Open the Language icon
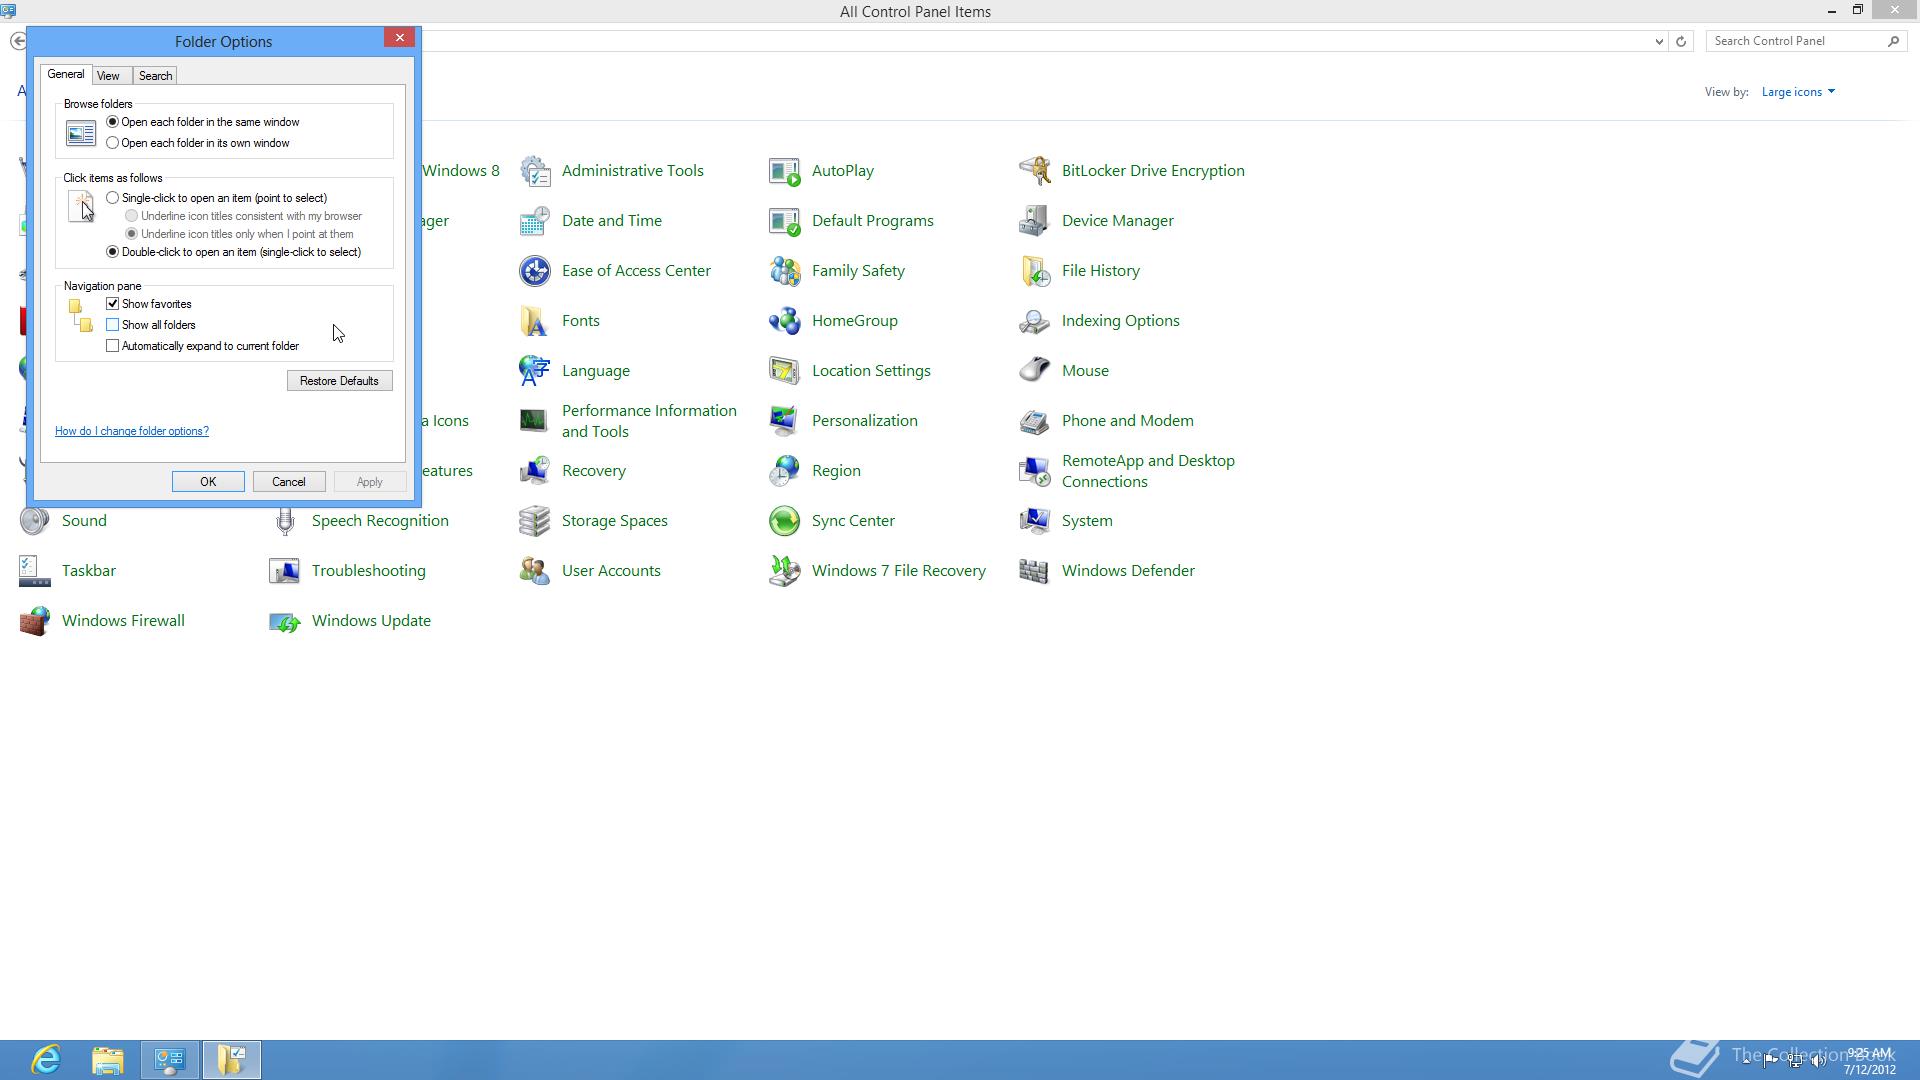Image resolution: width=1920 pixels, height=1080 pixels. tap(535, 371)
